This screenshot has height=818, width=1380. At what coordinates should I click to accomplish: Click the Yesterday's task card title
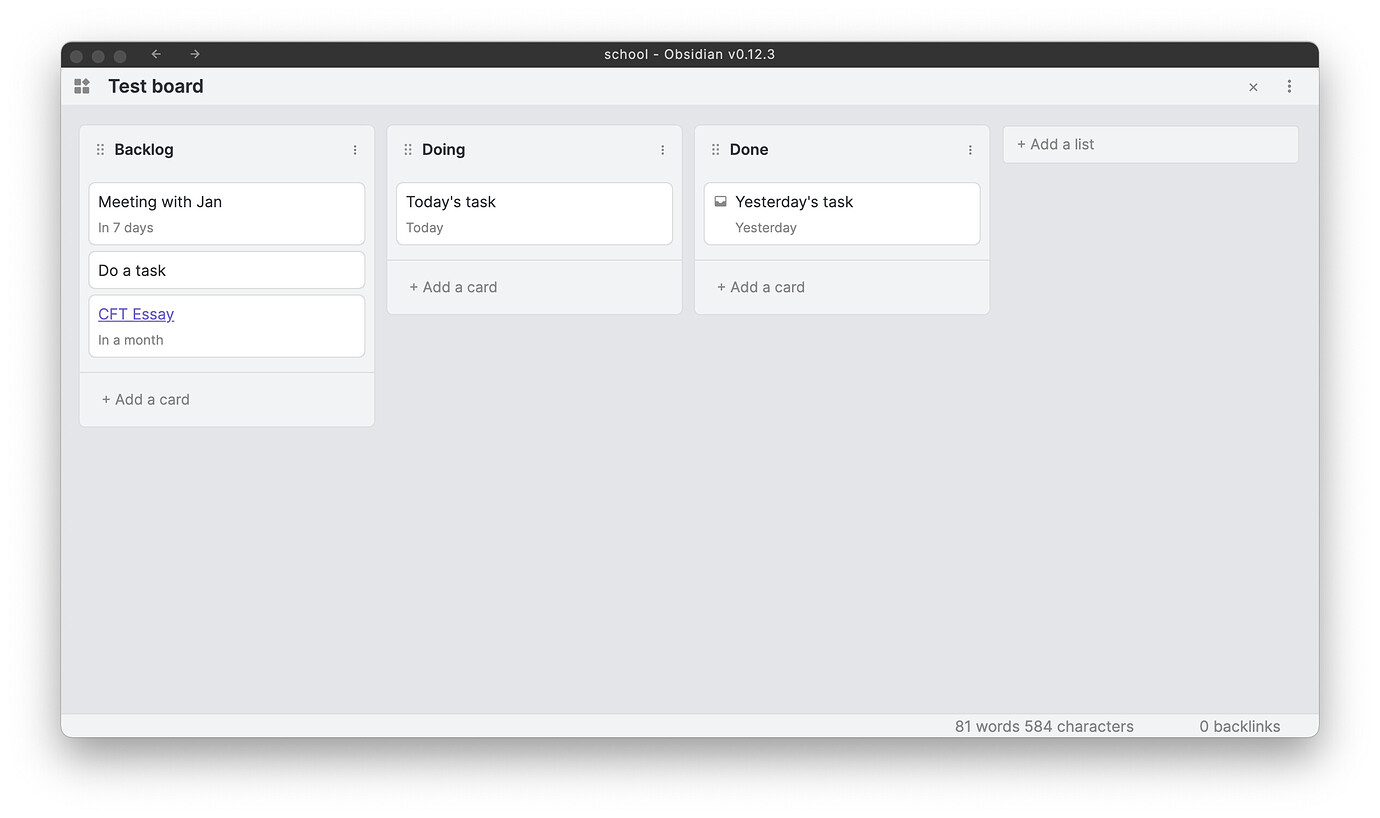(x=794, y=202)
